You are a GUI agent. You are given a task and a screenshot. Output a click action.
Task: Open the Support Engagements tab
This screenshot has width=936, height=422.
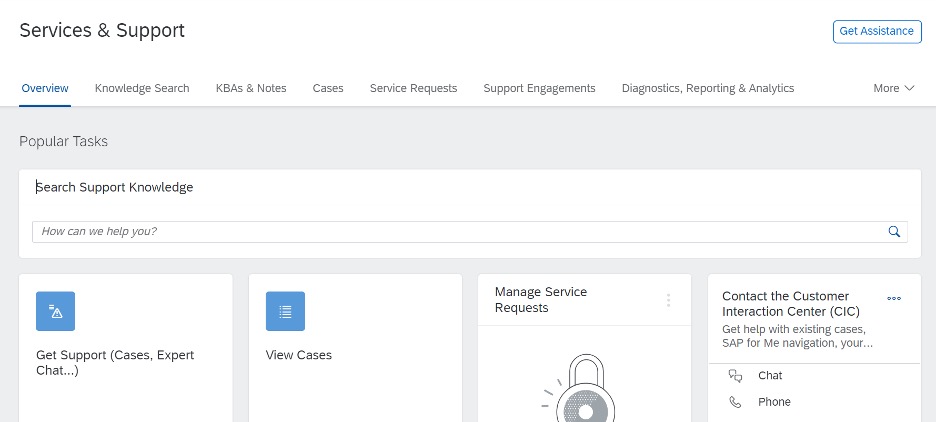[539, 88]
